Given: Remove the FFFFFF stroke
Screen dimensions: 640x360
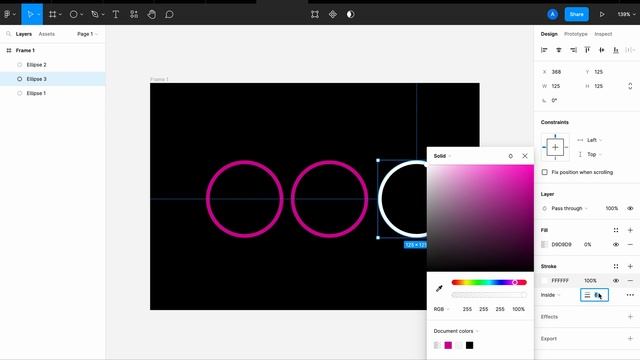Looking at the screenshot, I should [630, 280].
